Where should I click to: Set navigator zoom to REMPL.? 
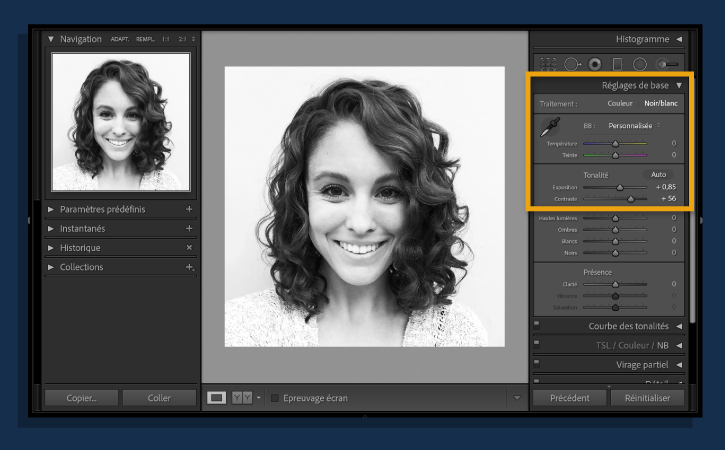pyautogui.click(x=145, y=39)
